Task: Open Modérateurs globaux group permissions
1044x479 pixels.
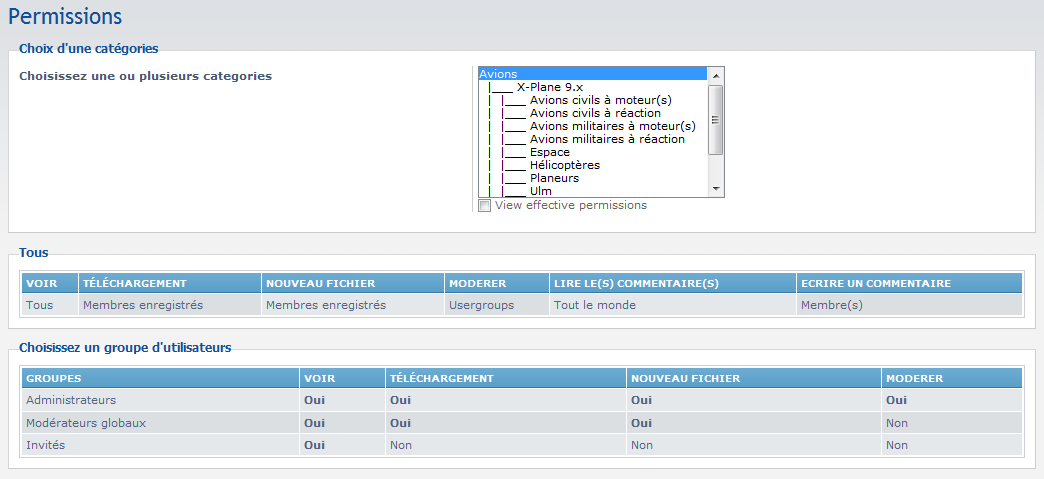Action: click(86, 423)
